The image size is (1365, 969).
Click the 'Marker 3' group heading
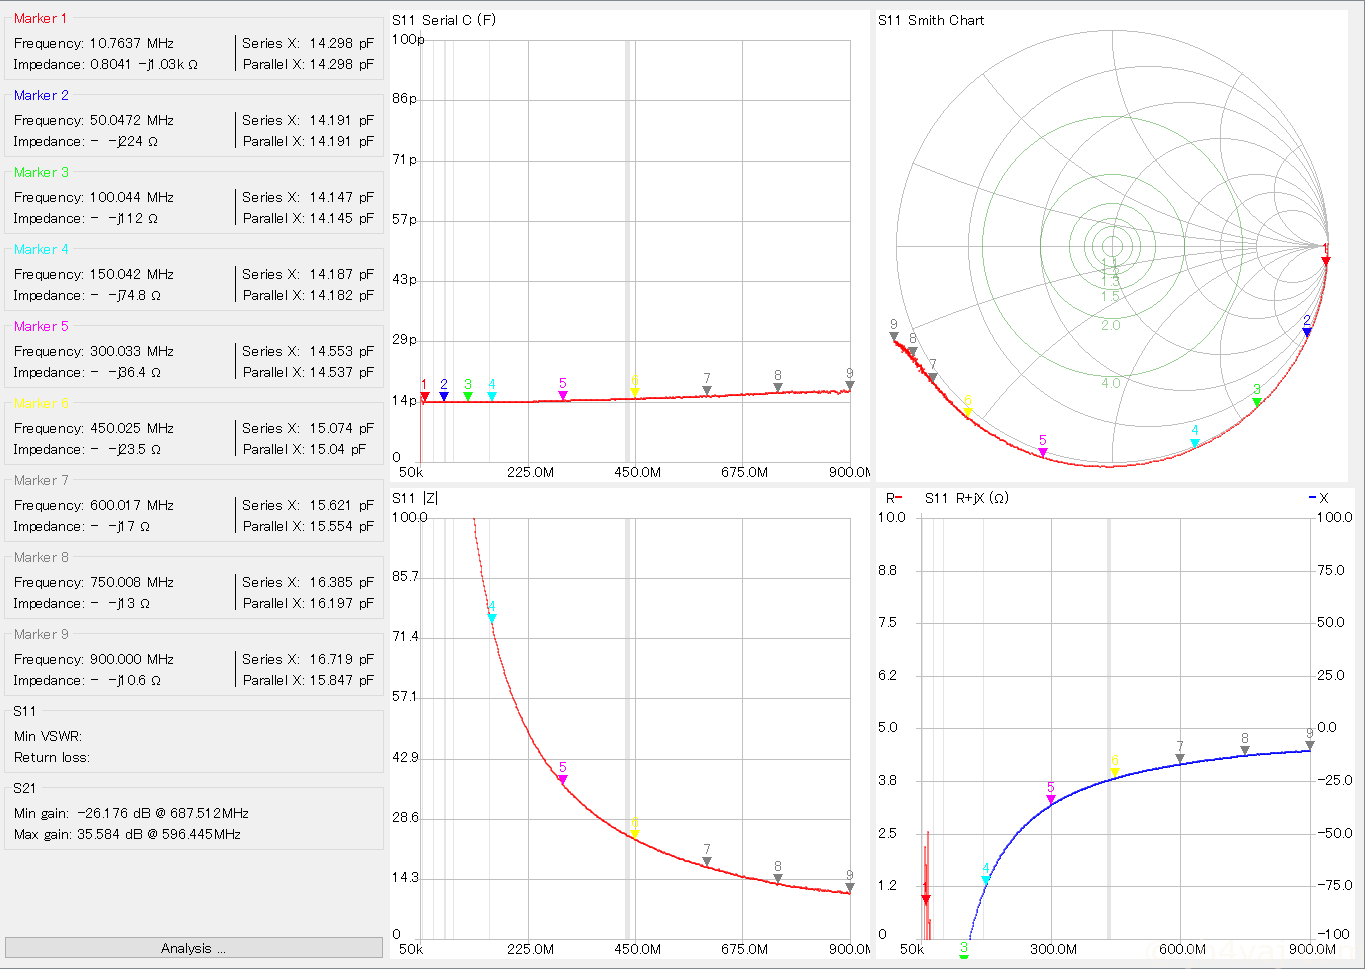pos(41,172)
